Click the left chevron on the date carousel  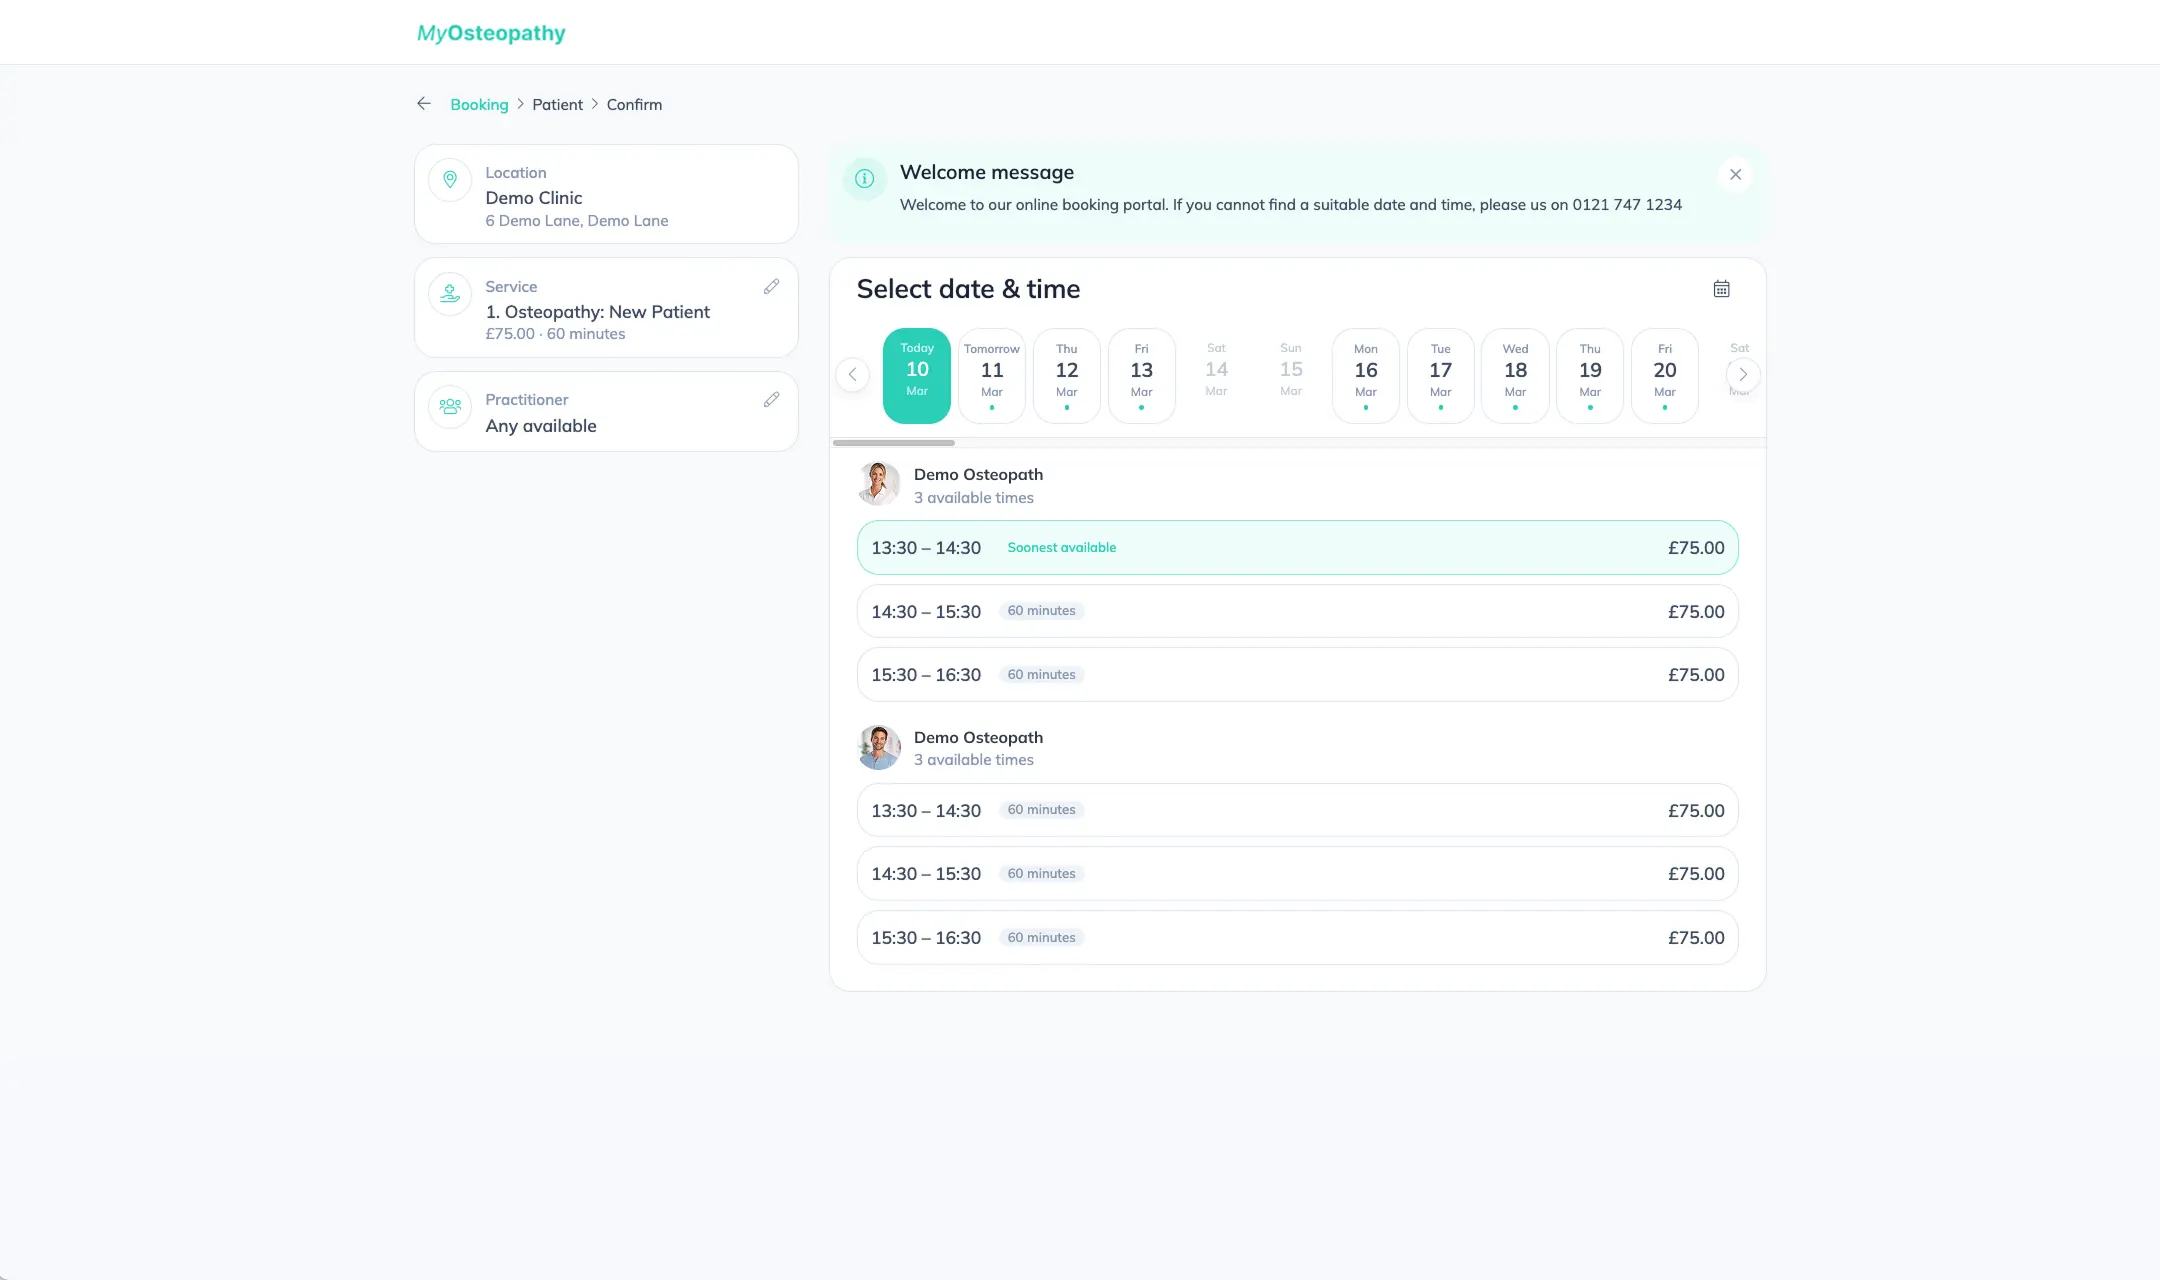852,374
